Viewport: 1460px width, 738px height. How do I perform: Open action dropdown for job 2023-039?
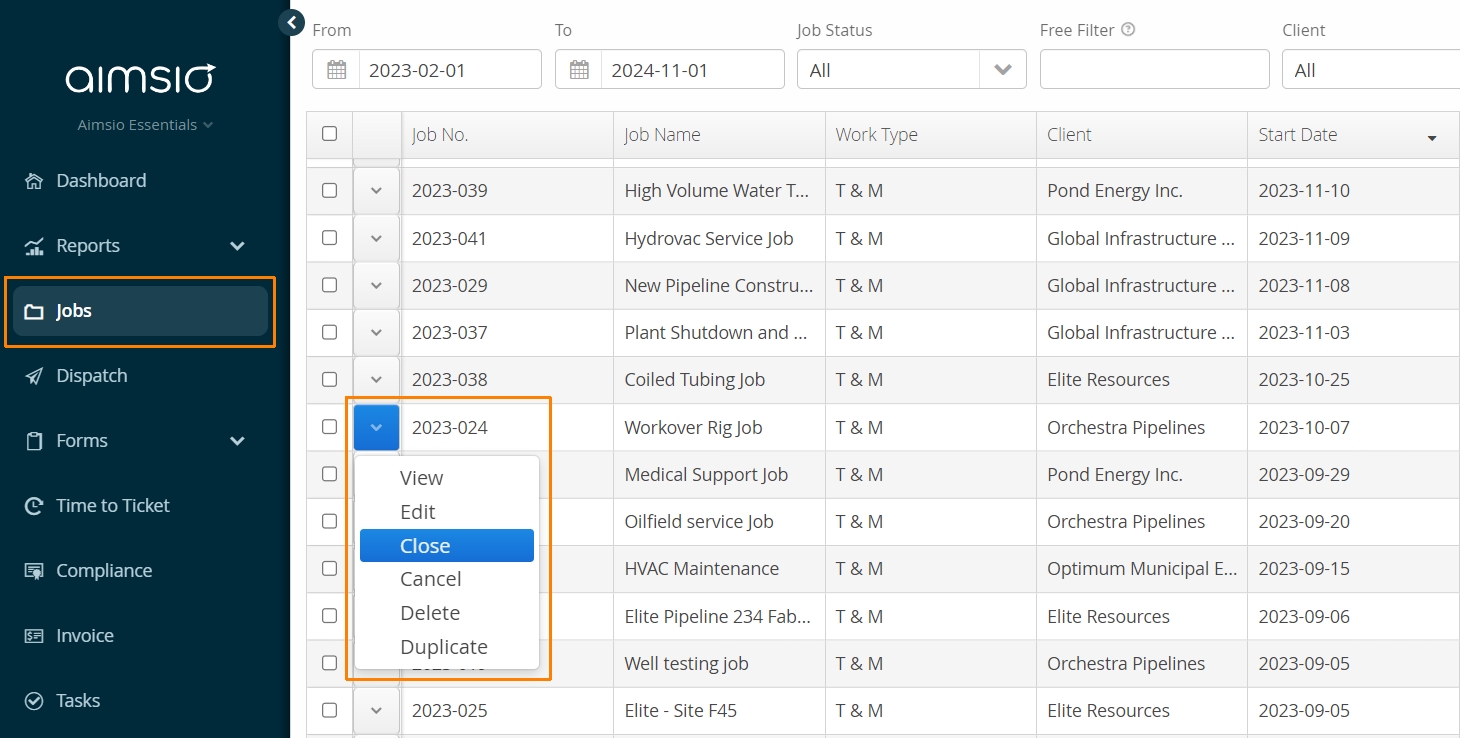(376, 191)
